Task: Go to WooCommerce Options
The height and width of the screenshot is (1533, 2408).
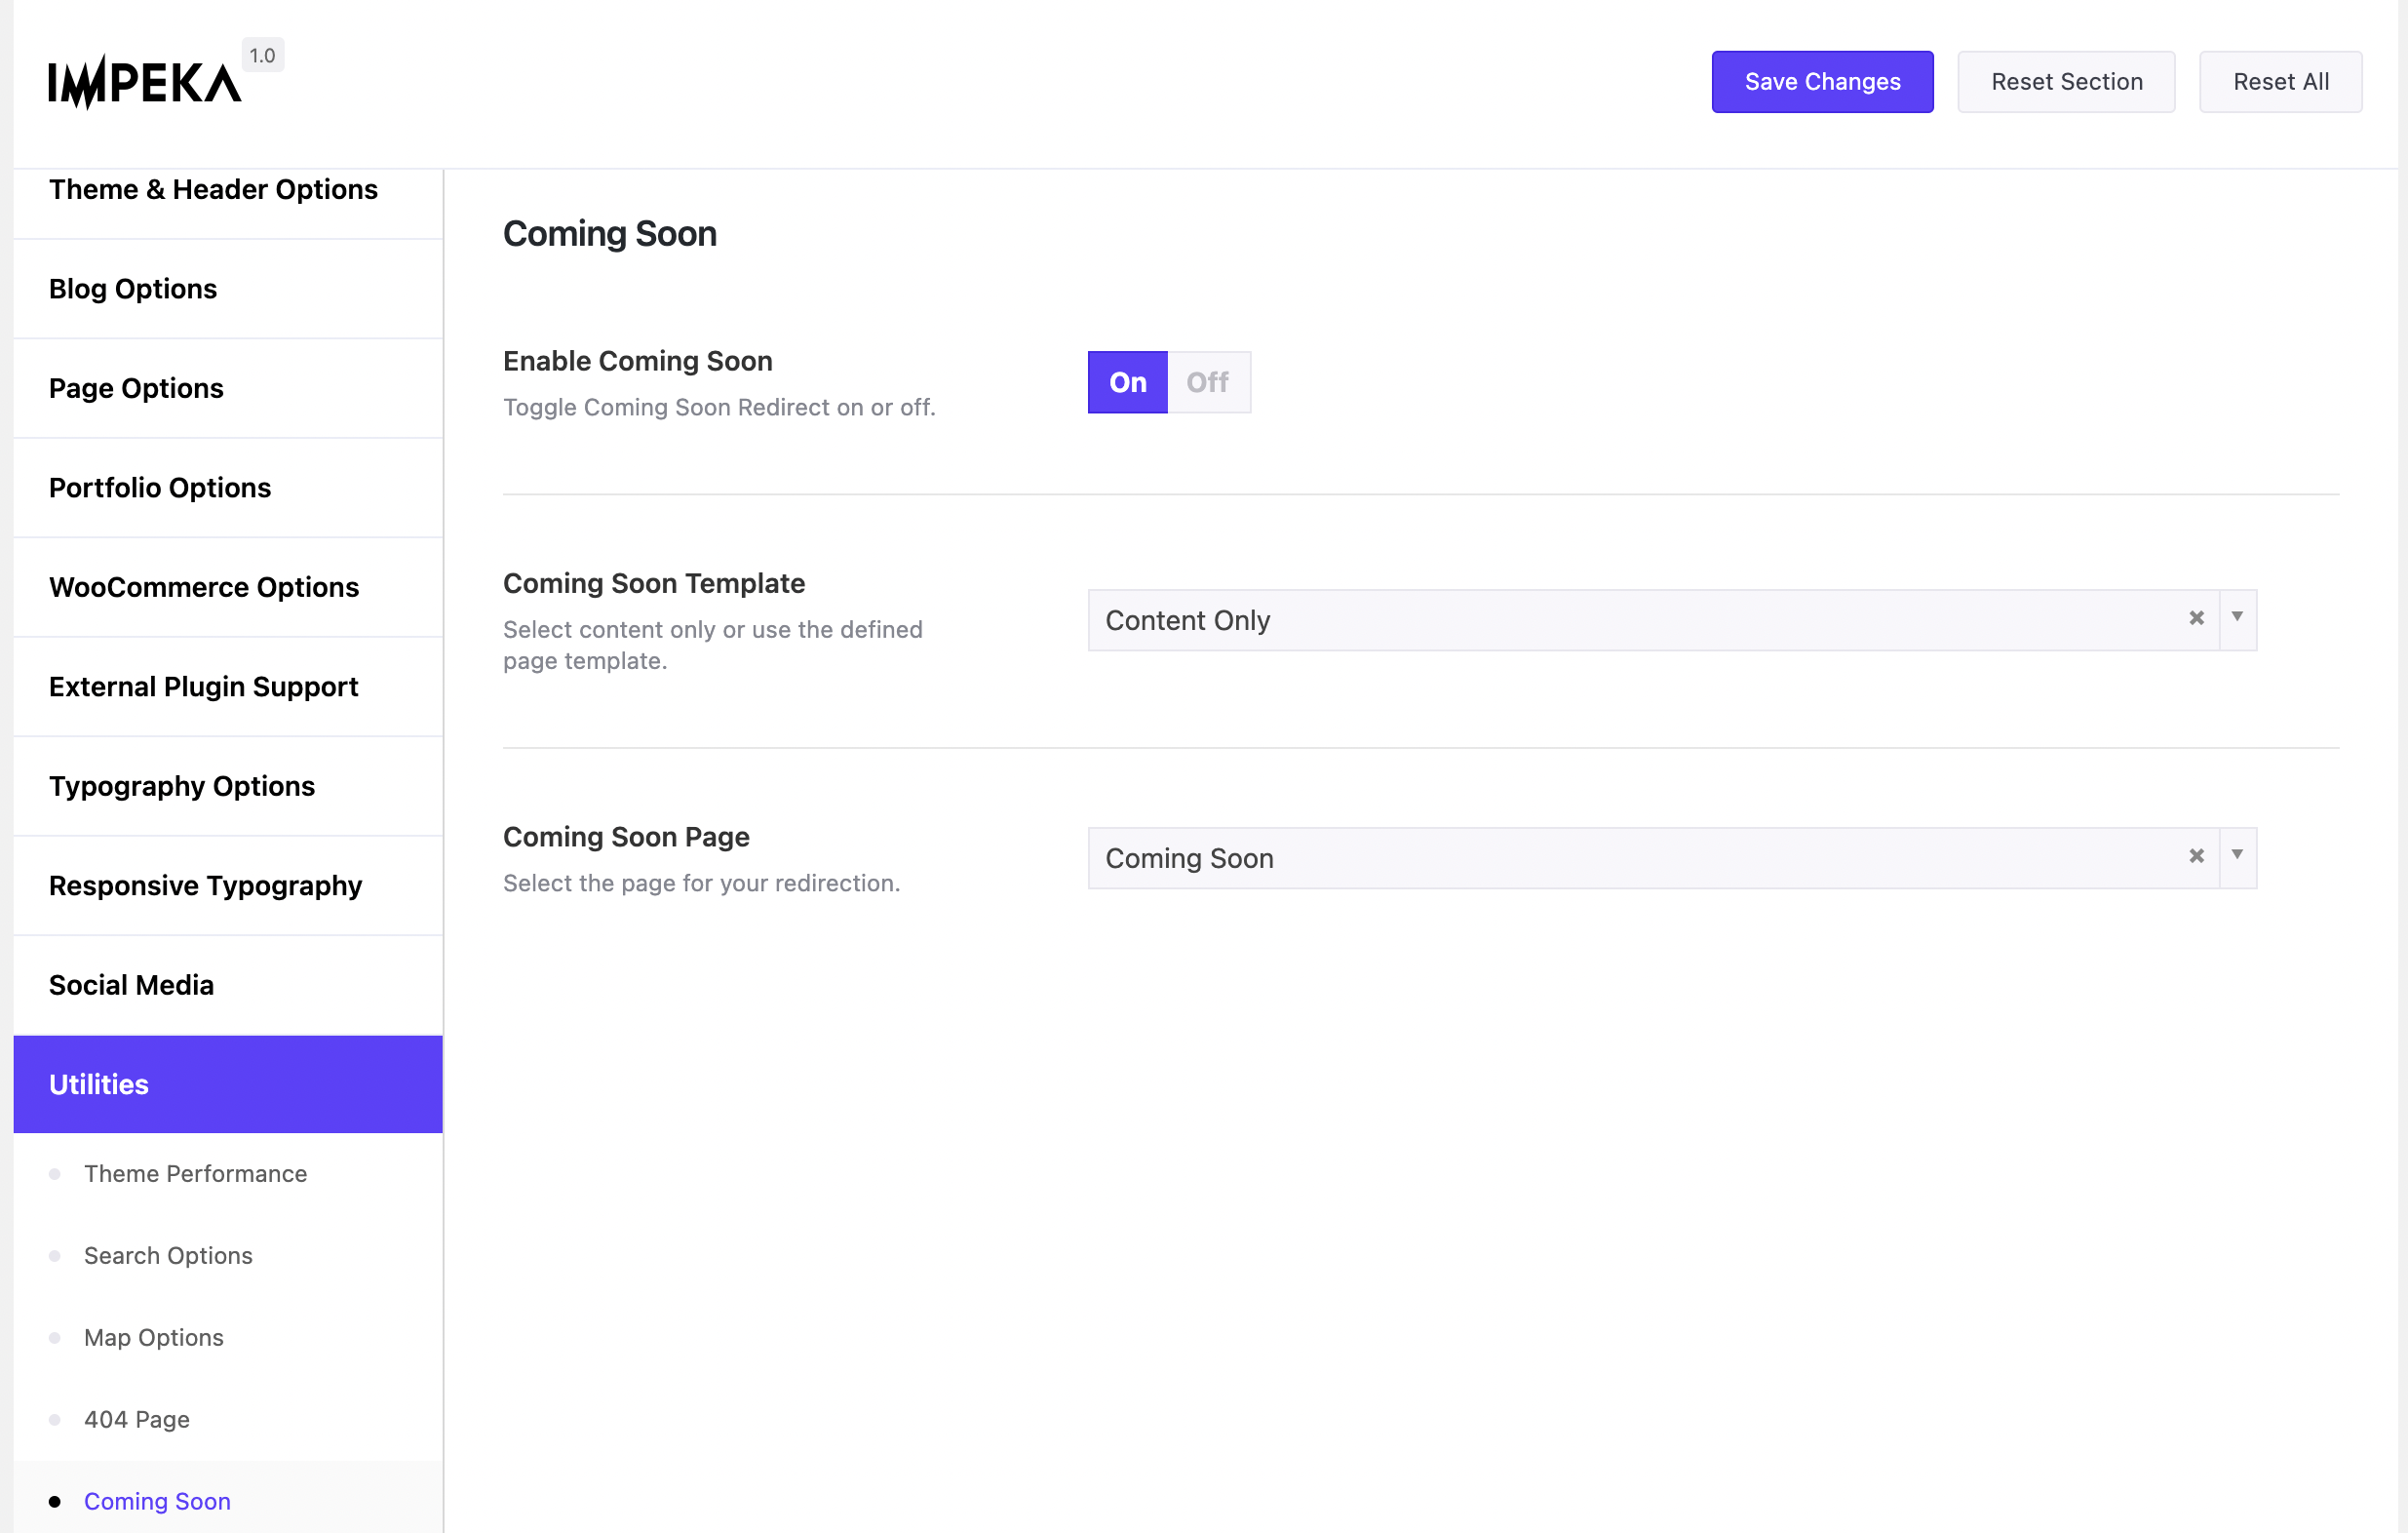Action: (x=204, y=587)
